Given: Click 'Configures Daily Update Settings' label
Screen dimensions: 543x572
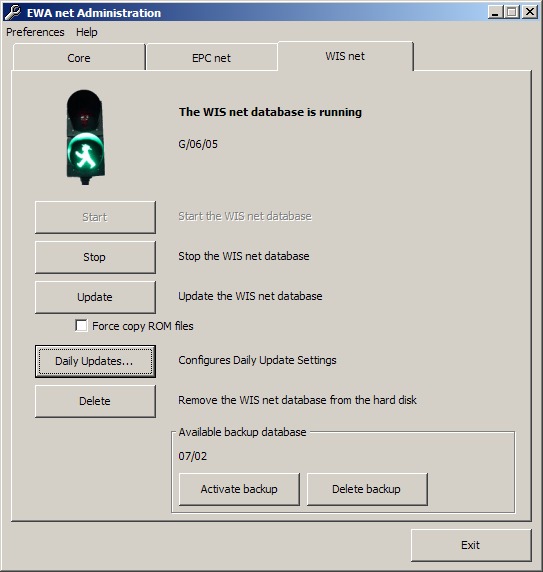Looking at the screenshot, I should [x=257, y=360].
